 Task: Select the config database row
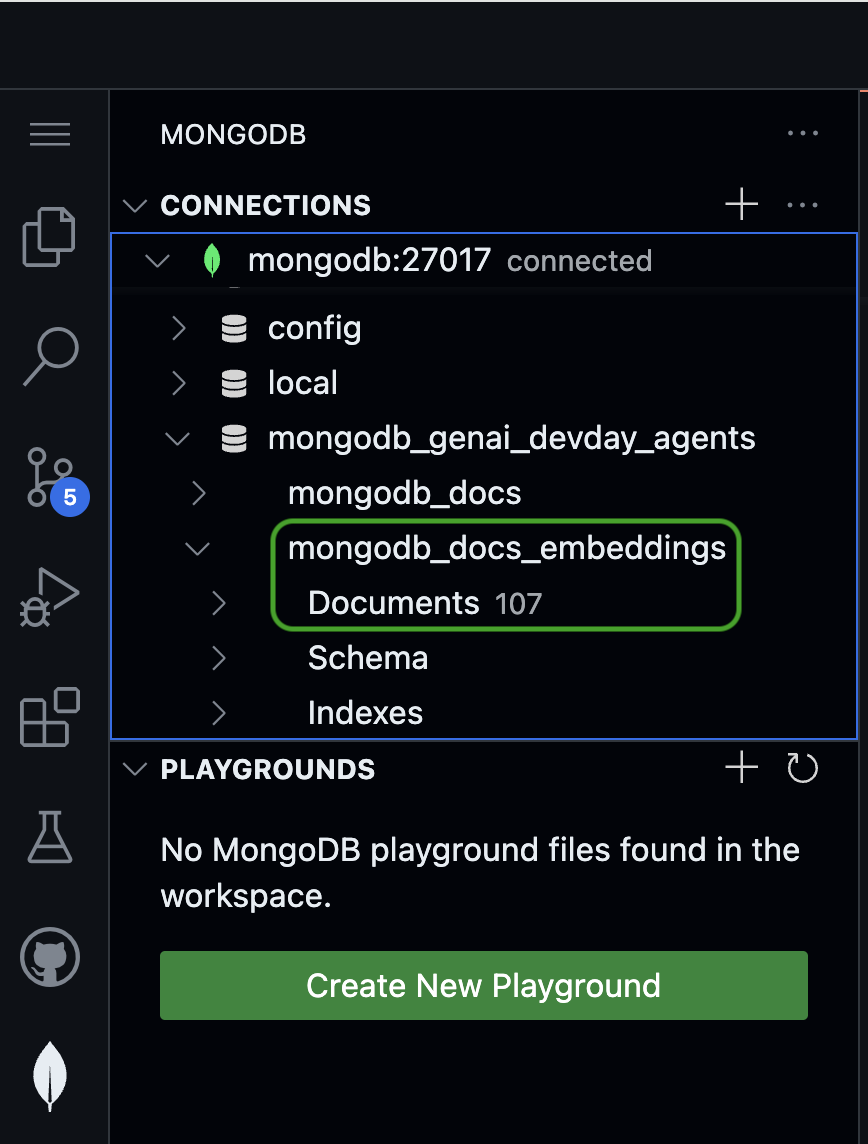(484, 328)
